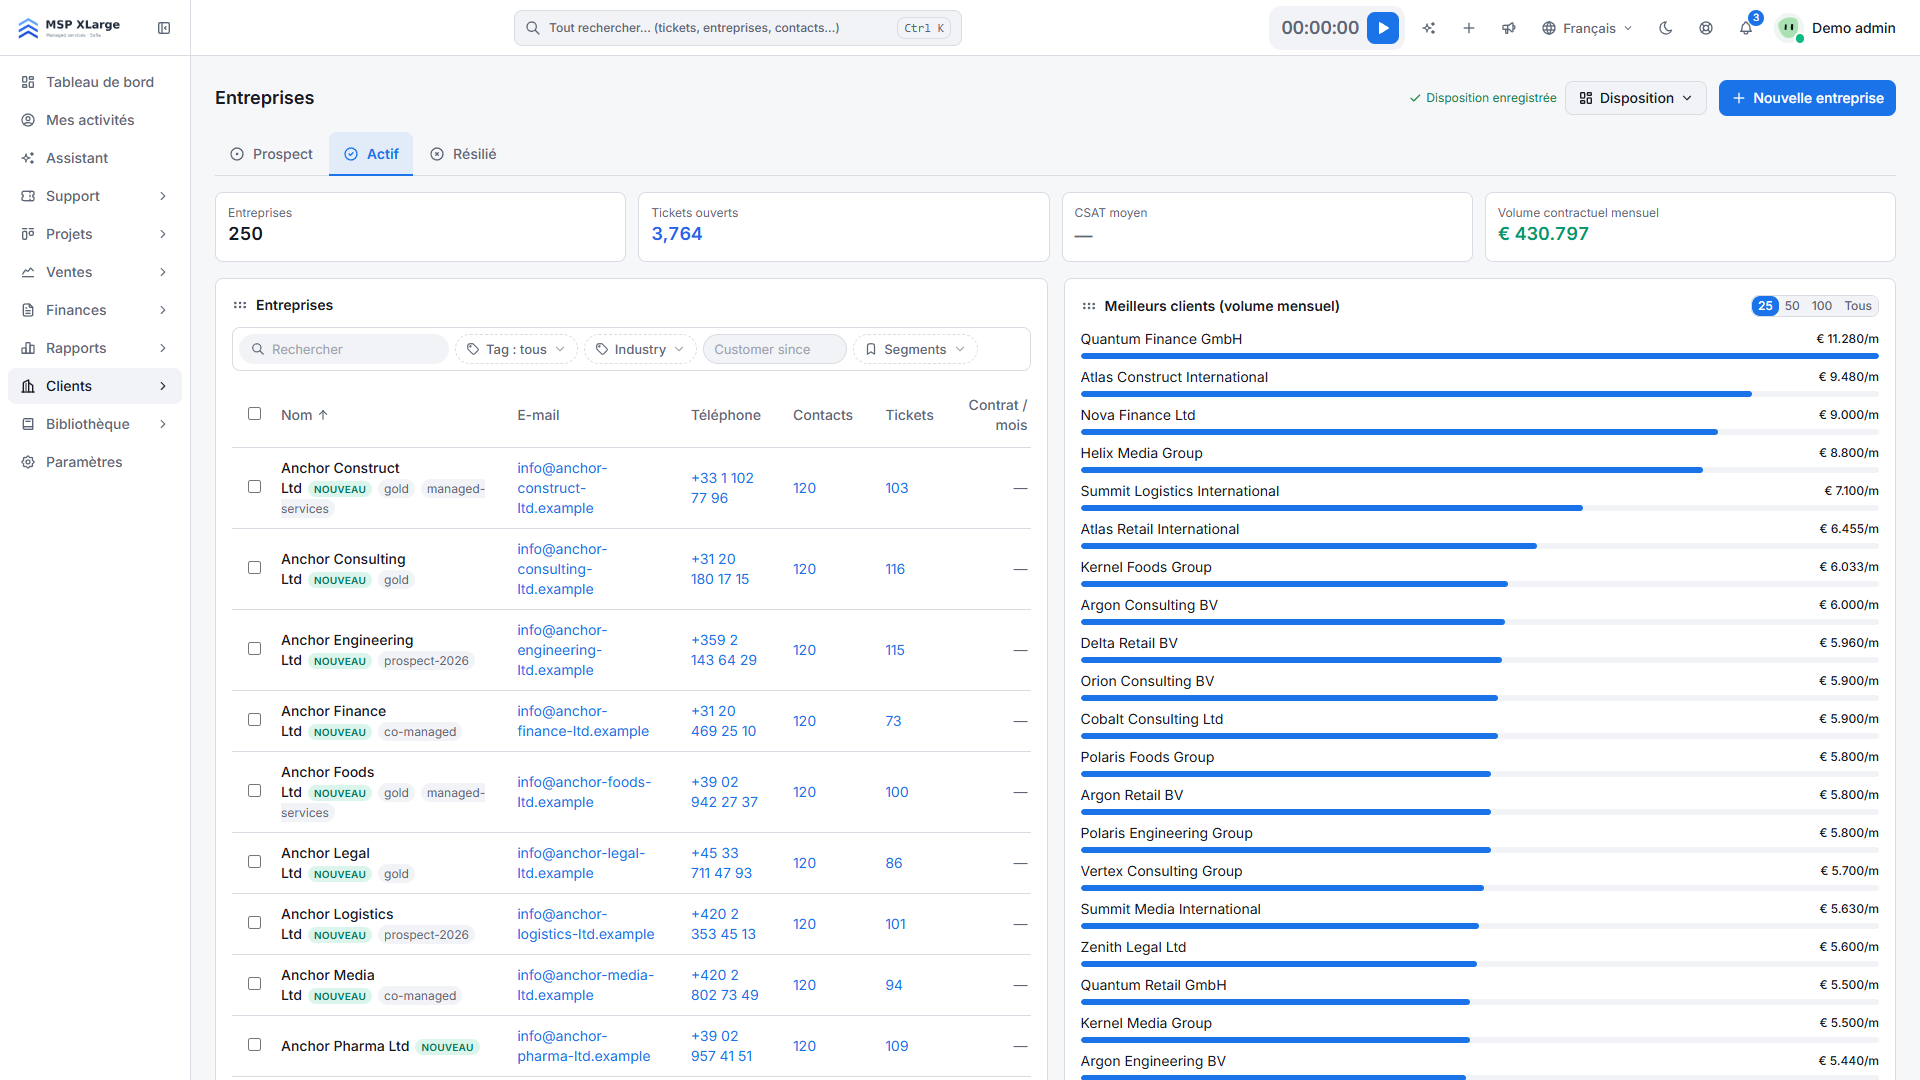Open the Disposition dropdown

pyautogui.click(x=1635, y=98)
